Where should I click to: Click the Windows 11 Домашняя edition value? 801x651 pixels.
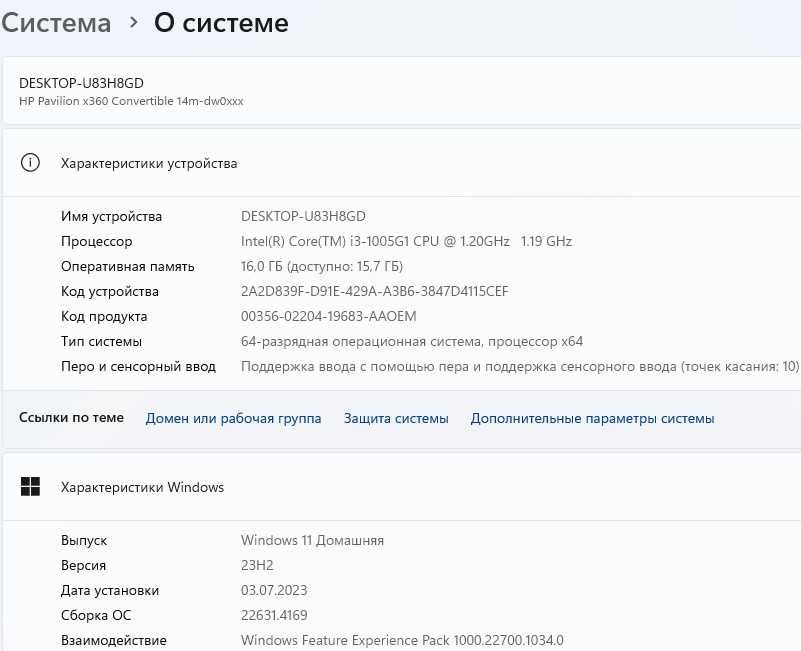(312, 540)
